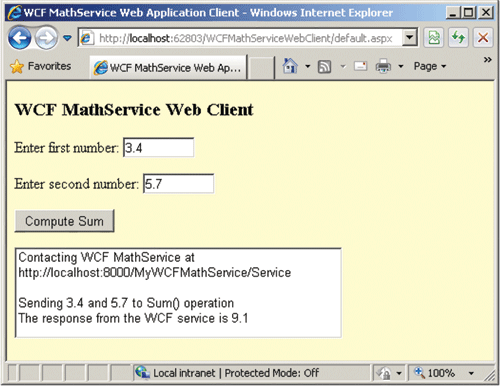Screen dimensions: 500x386
Task: Click the "WCF MathService Web Client" heading
Action: pos(134,110)
